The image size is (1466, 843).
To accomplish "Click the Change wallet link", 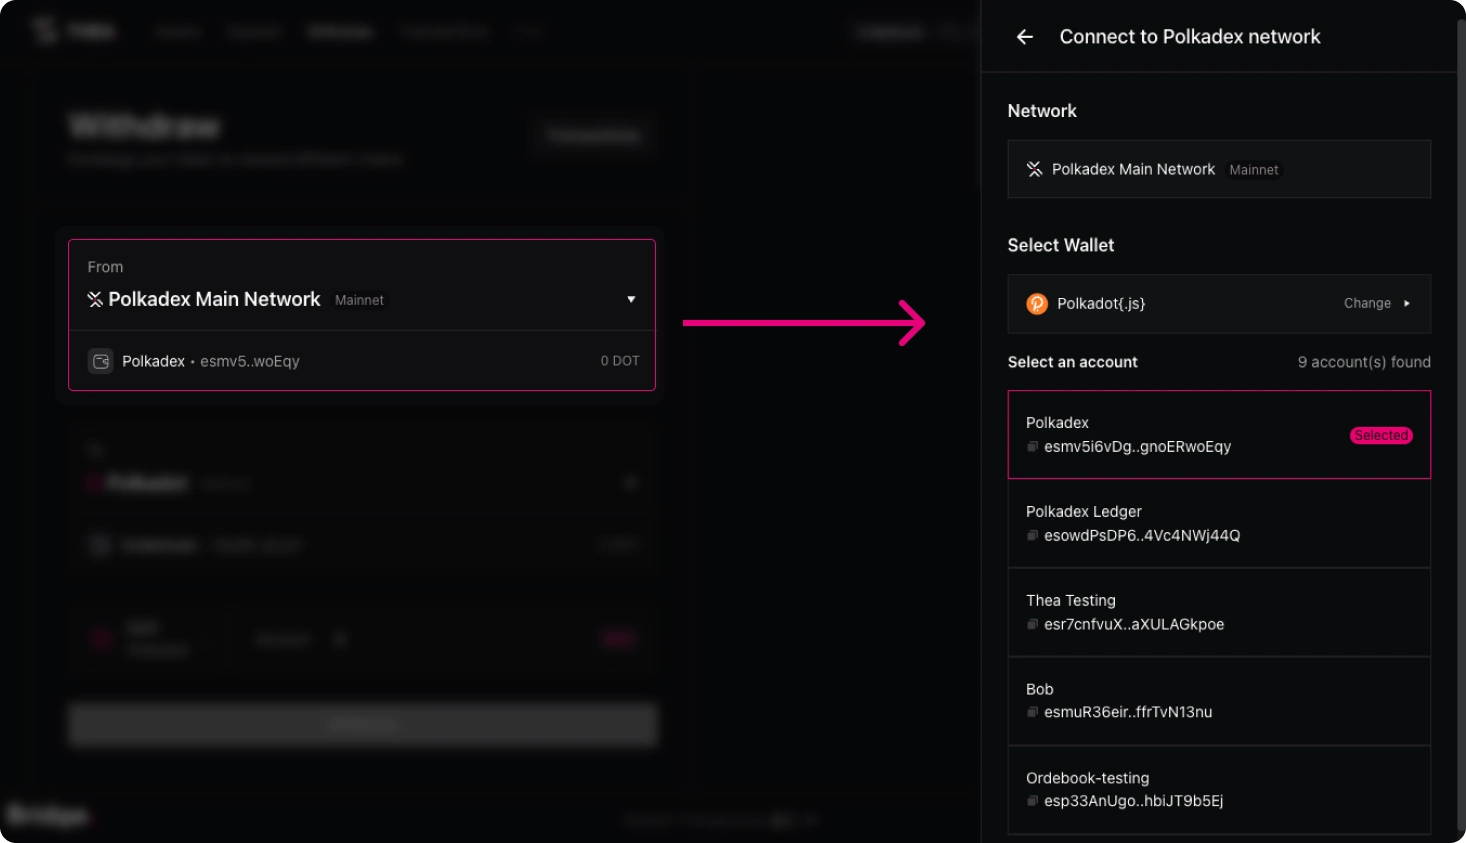I will click(x=1366, y=304).
